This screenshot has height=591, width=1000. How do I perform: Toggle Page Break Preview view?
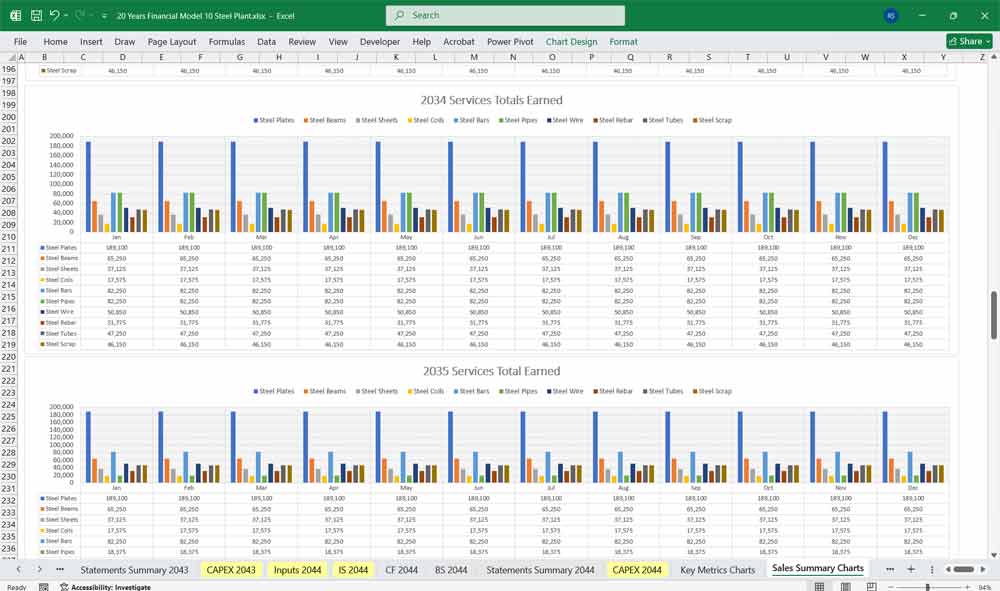[x=872, y=586]
